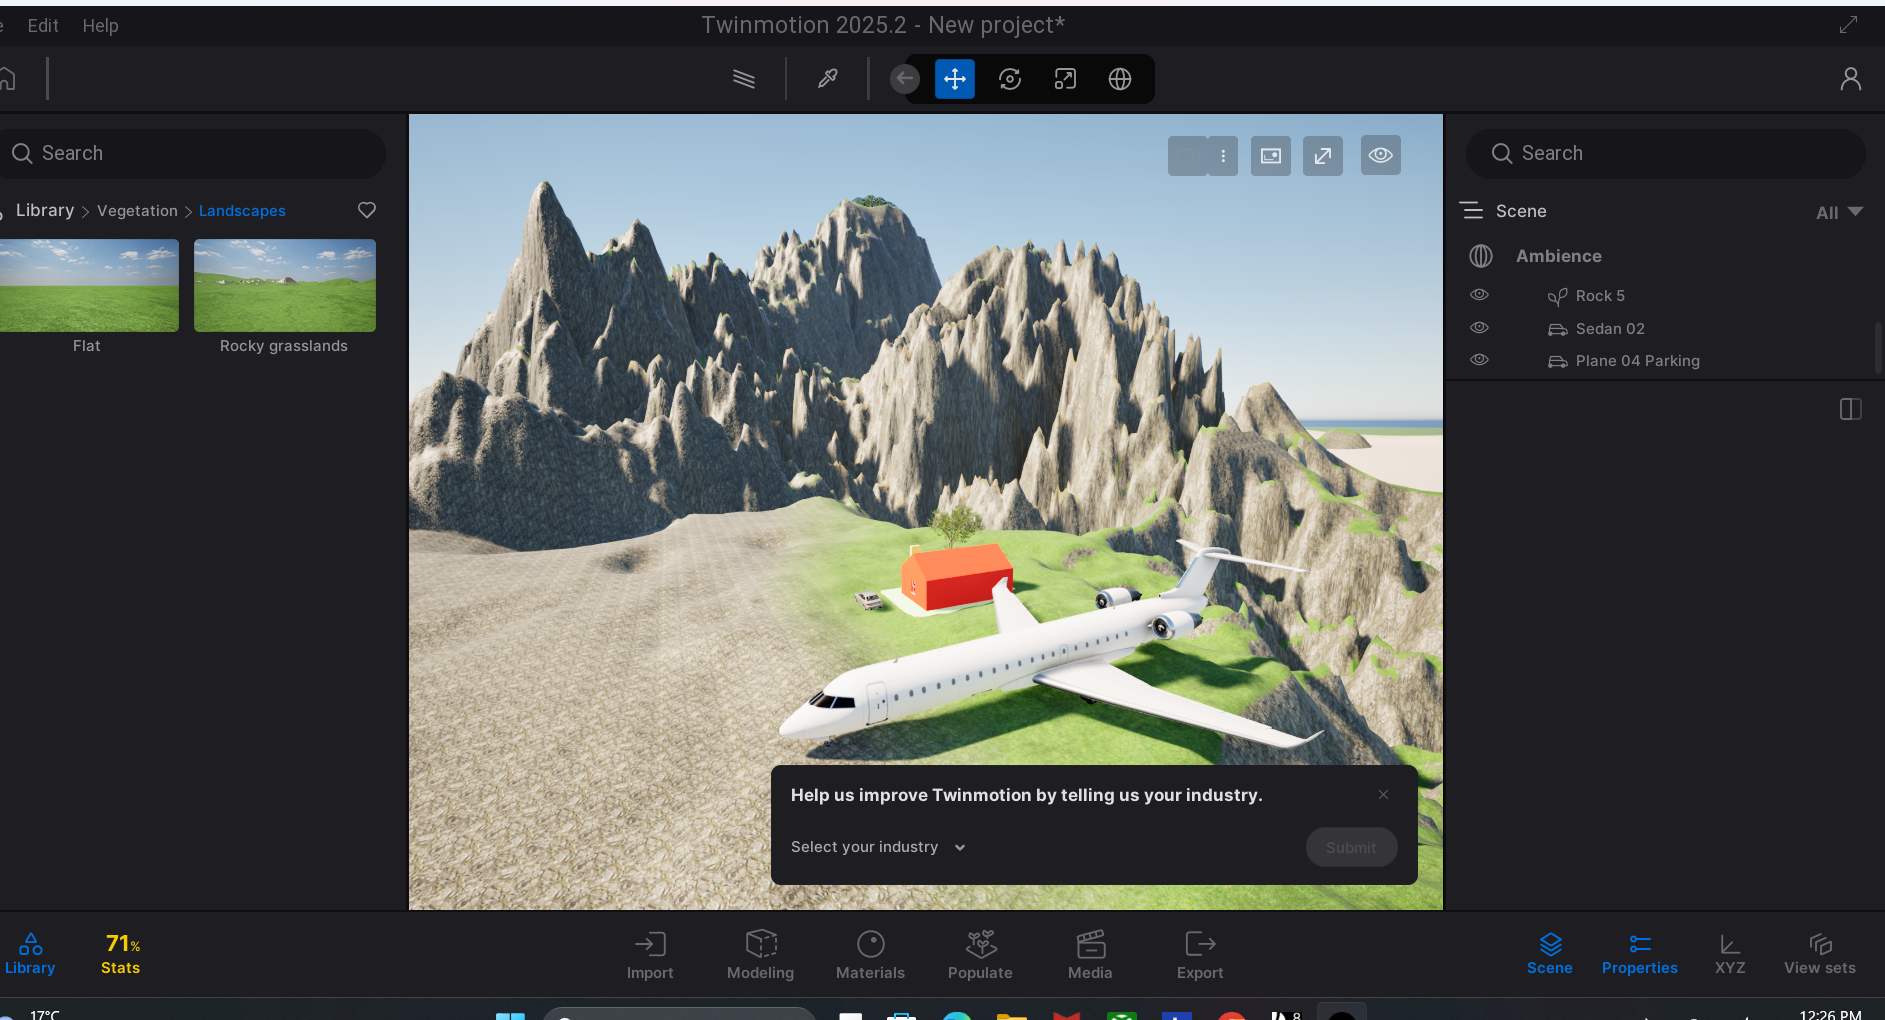Click the Submit button in industry prompt

point(1351,847)
